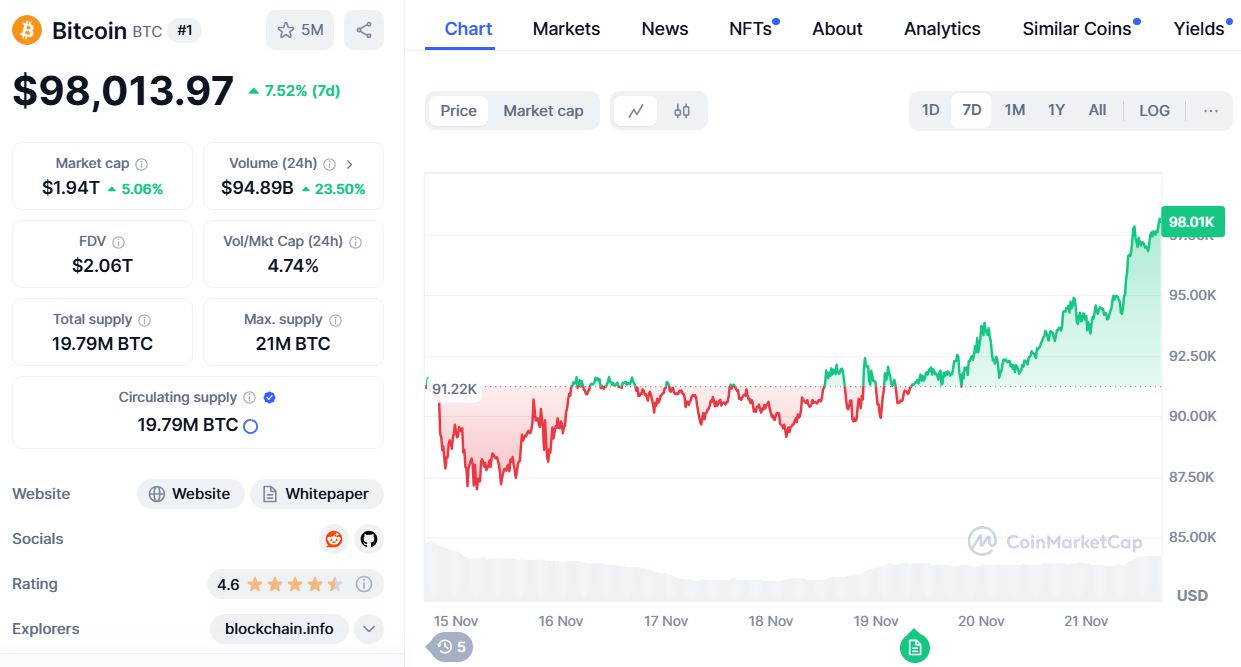The image size is (1241, 667).
Task: Open the Reddit social link icon
Action: click(334, 539)
